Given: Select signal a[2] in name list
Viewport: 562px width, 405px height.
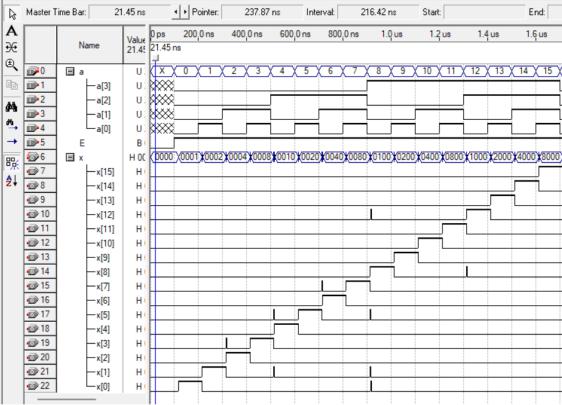Looking at the screenshot, I should pos(103,100).
